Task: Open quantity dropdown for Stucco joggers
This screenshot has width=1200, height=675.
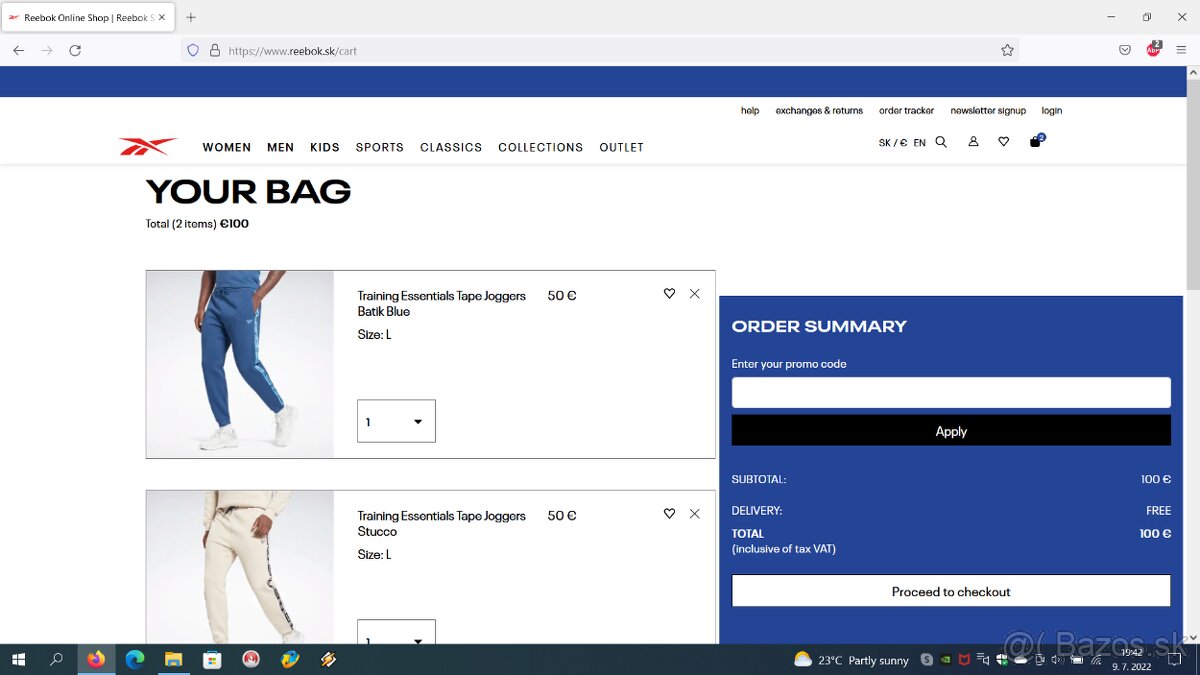Action: [x=396, y=634]
